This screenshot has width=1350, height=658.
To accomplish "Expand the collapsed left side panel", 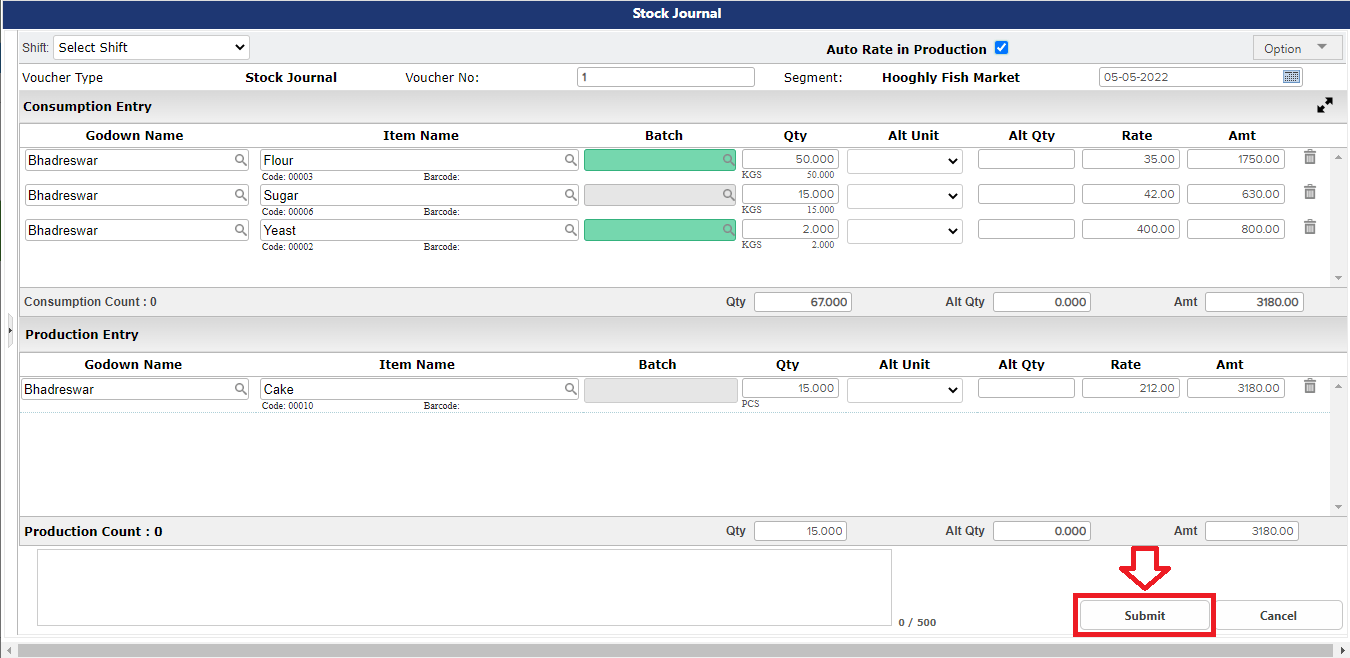I will [x=10, y=329].
